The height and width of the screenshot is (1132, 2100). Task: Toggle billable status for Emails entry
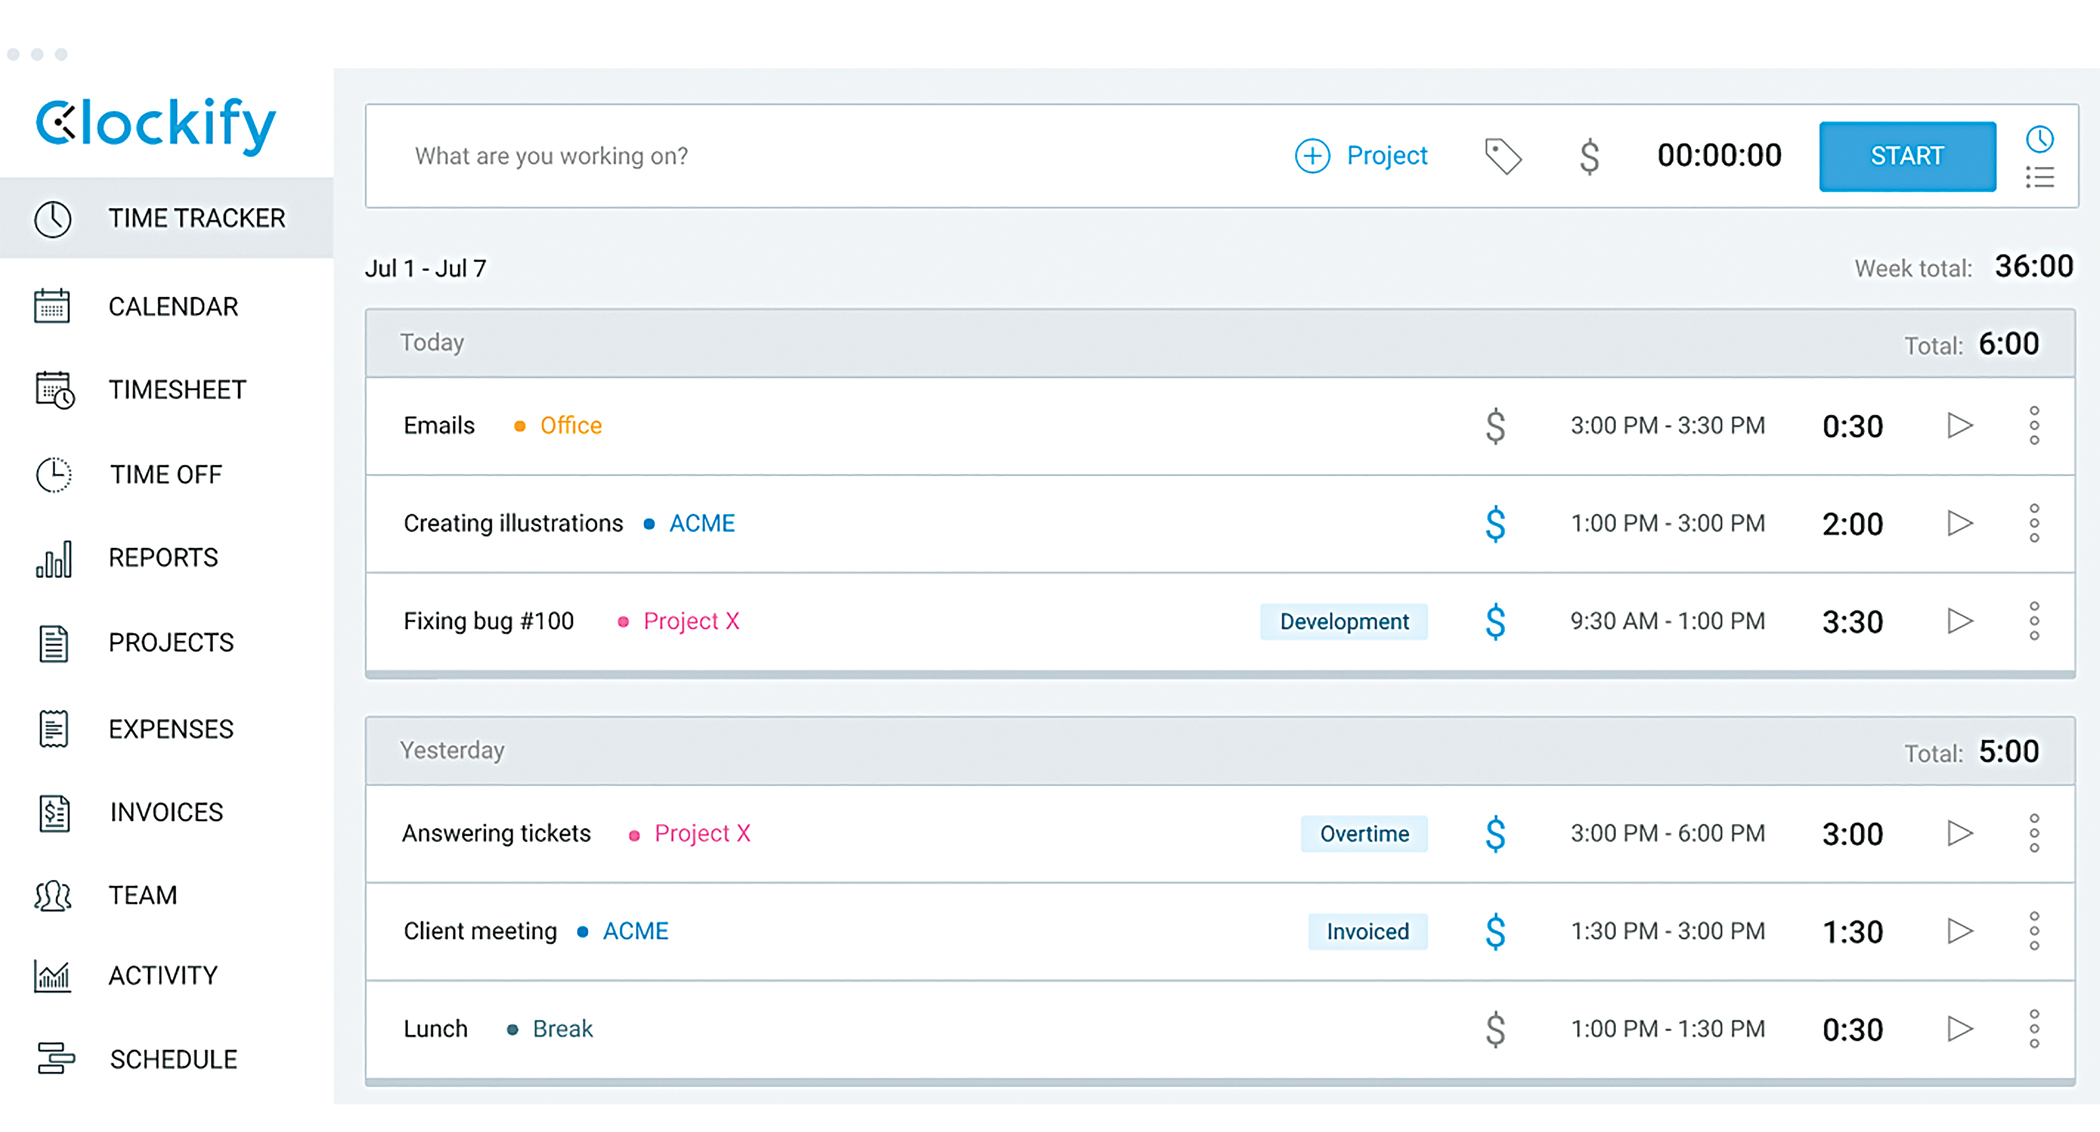coord(1495,426)
